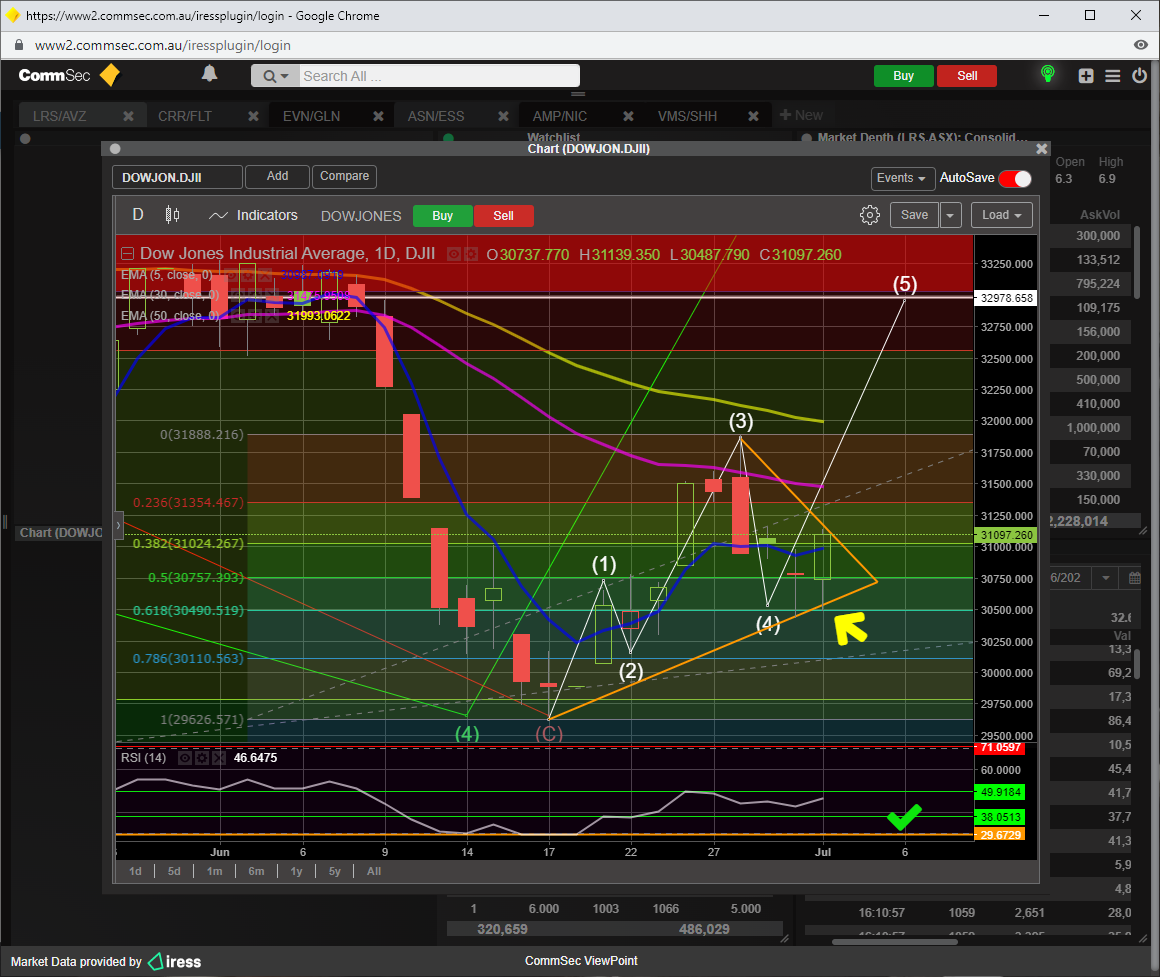Close the VMS/SHH tab
This screenshot has height=977, width=1160.
coord(753,116)
